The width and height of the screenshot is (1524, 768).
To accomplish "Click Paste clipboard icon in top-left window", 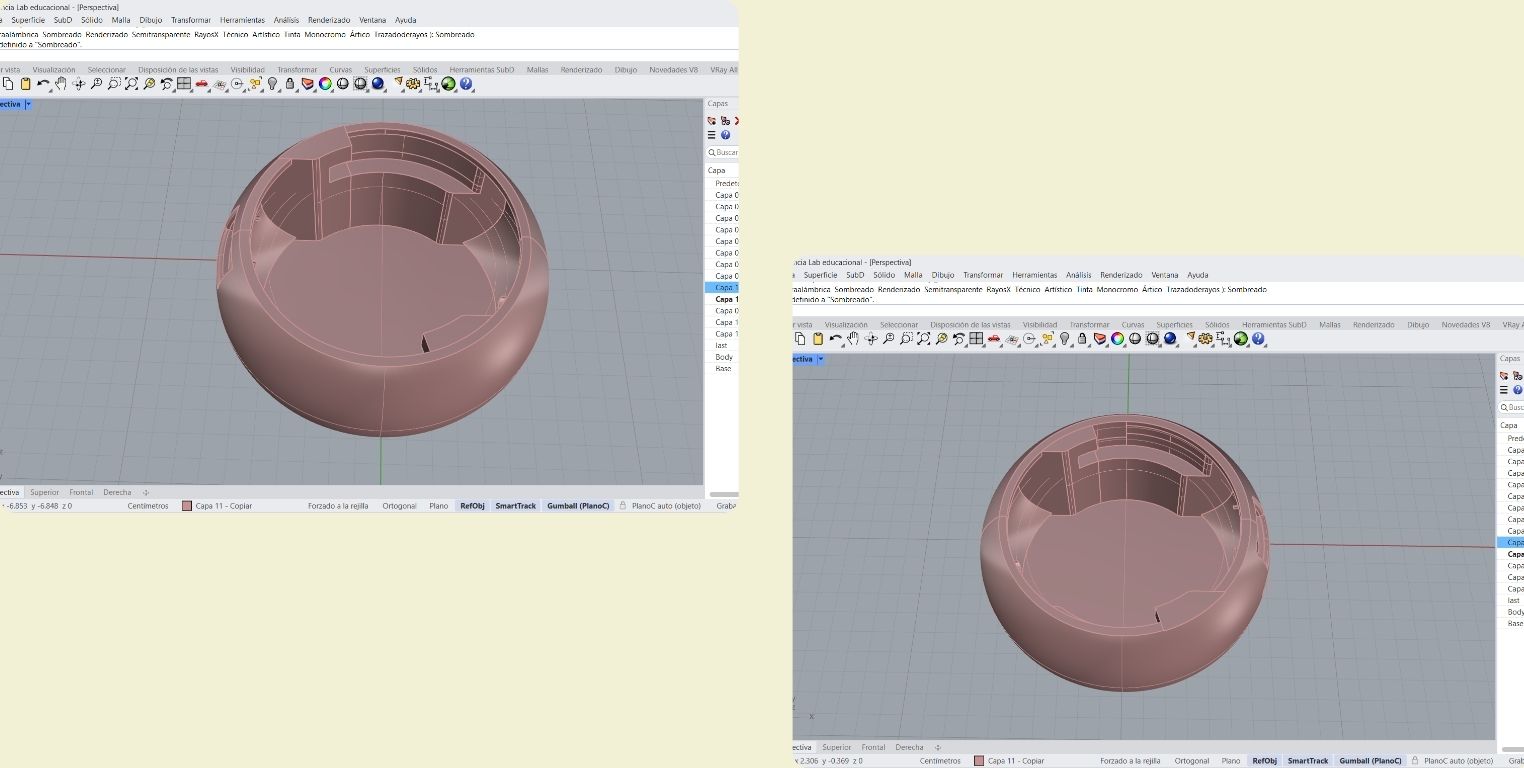I will (x=25, y=84).
